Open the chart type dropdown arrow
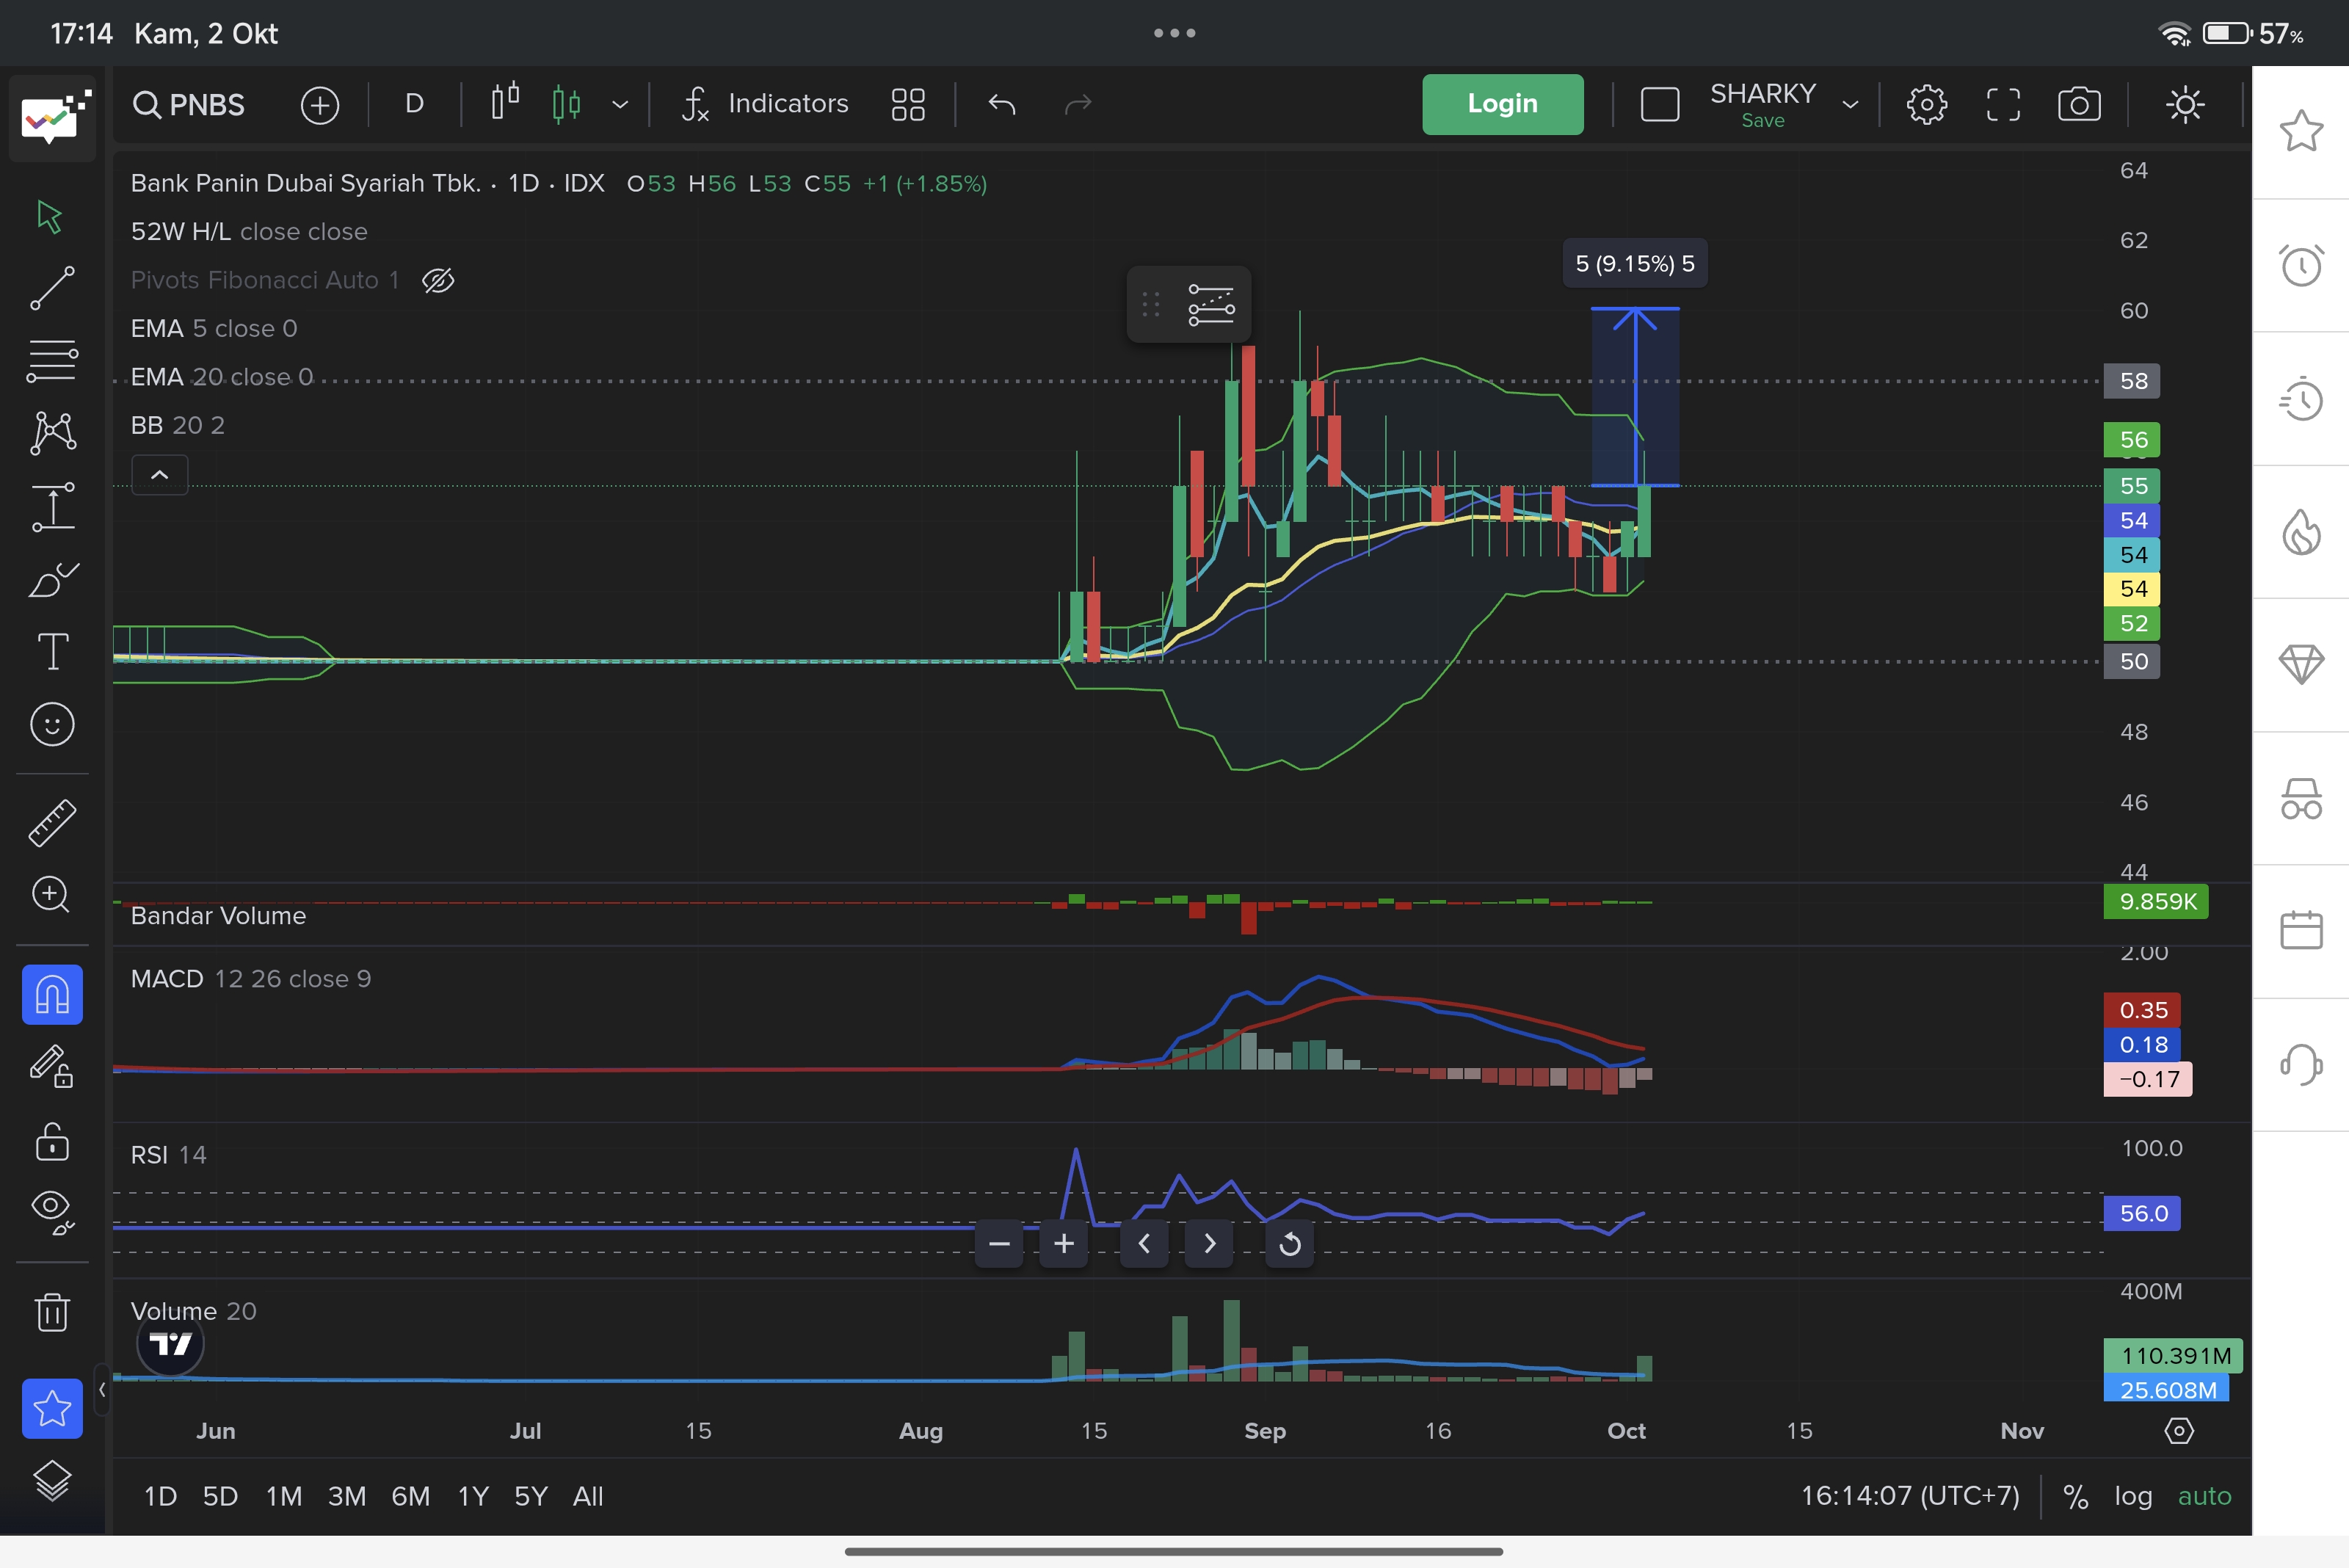The width and height of the screenshot is (2349, 1568). click(620, 104)
